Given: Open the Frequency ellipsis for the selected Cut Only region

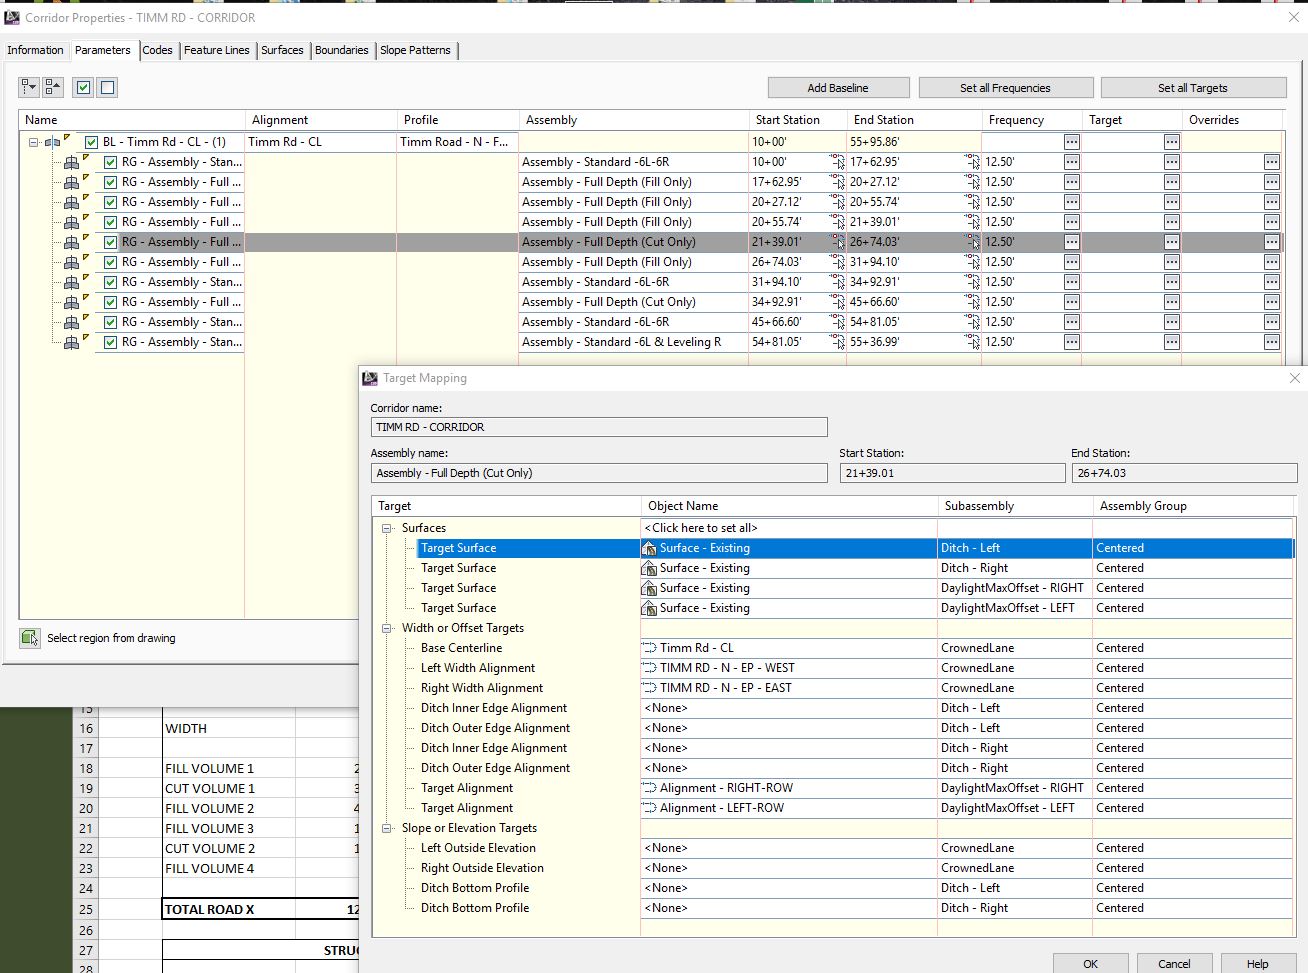Looking at the screenshot, I should (x=1071, y=241).
